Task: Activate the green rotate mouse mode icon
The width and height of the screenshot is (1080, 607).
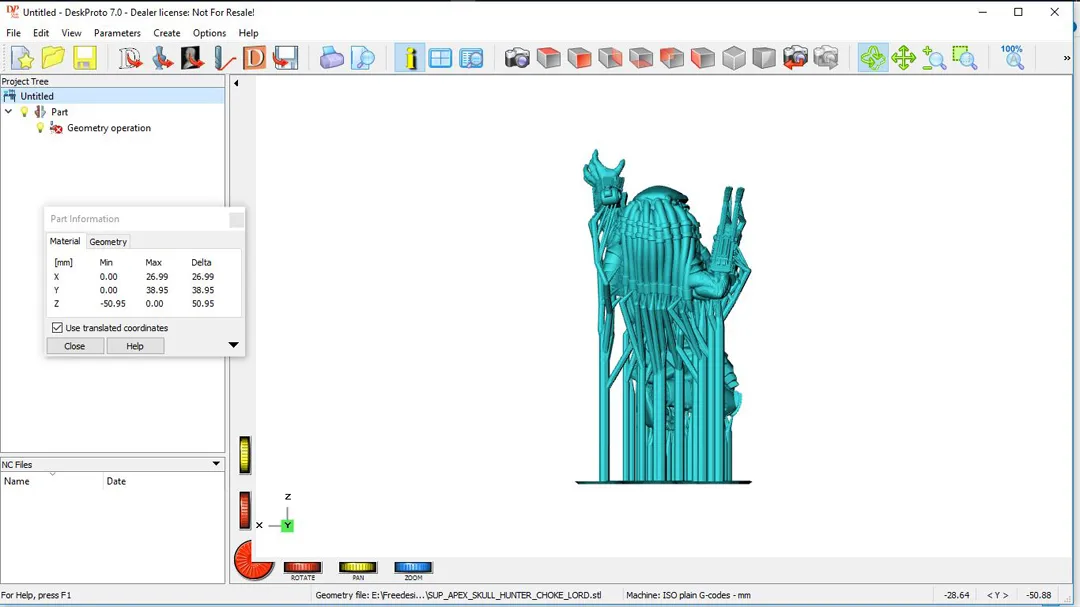Action: click(x=873, y=58)
